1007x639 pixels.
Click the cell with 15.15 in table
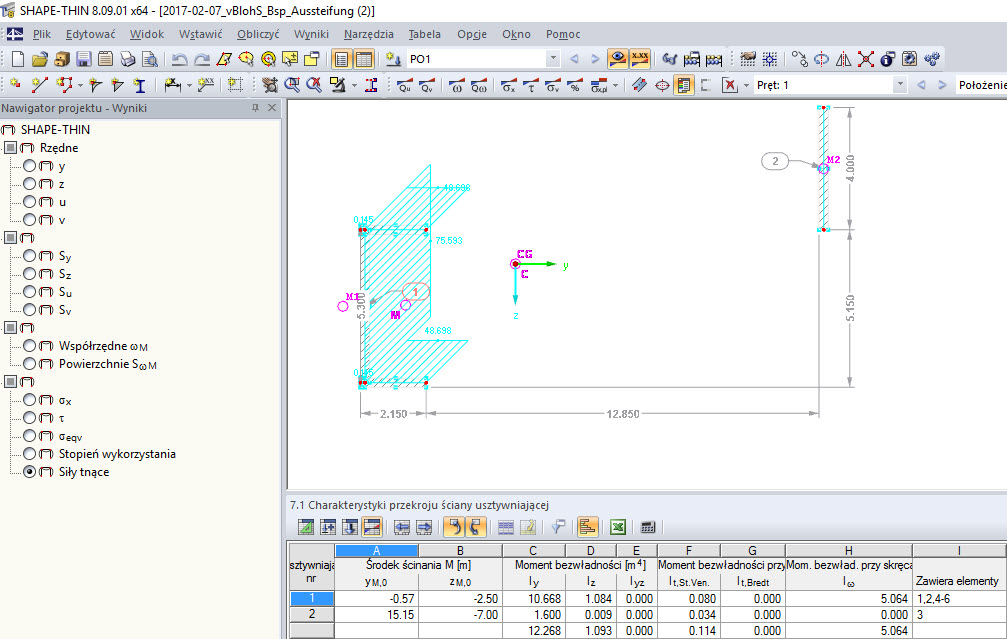coord(376,614)
